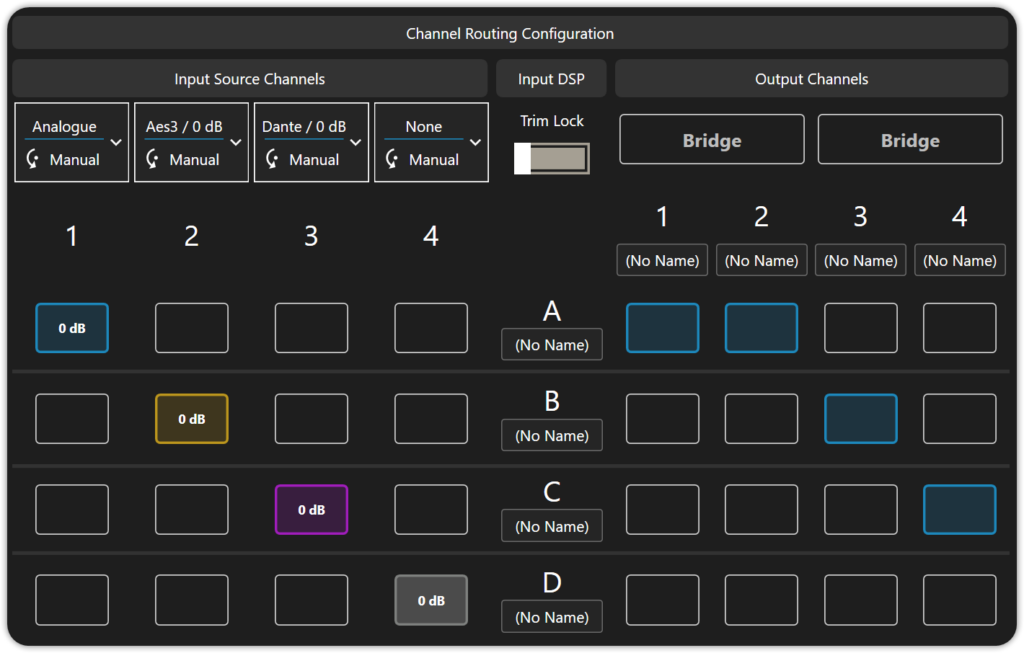Viewport: 1024px width, 653px height.
Task: Open the None input source dropdown
Action: (x=476, y=142)
